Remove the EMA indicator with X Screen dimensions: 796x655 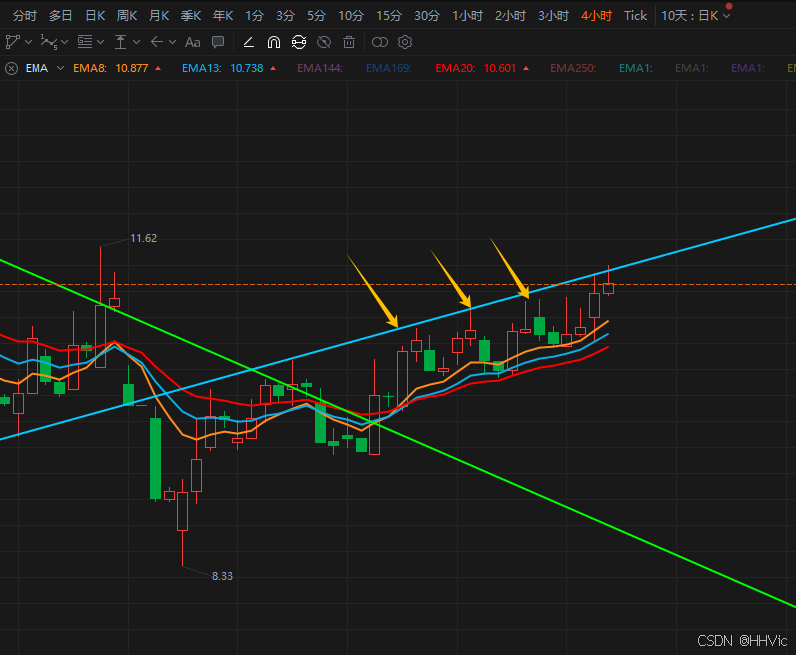tap(12, 68)
